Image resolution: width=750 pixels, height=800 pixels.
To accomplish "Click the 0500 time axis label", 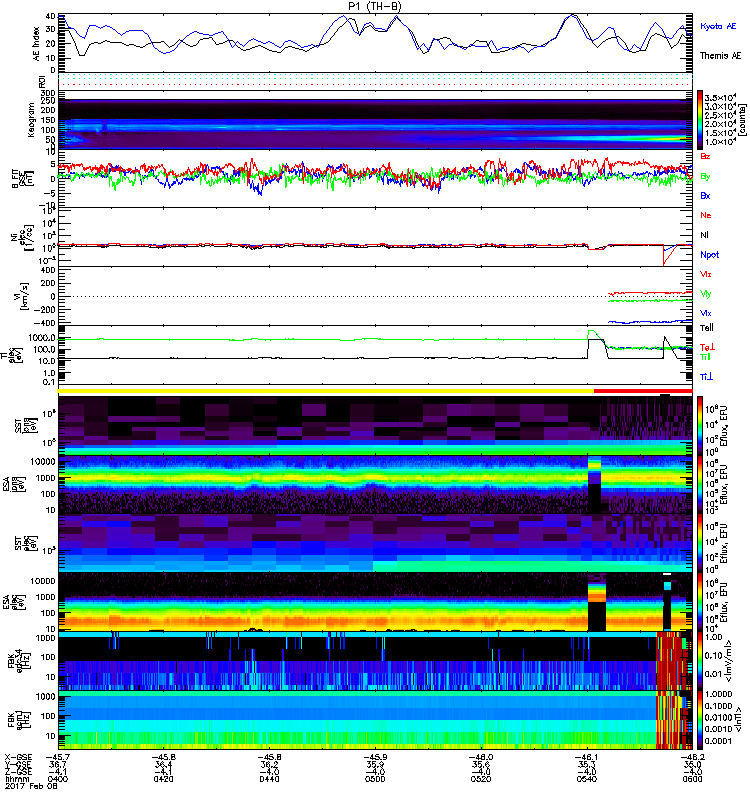I will [x=376, y=779].
